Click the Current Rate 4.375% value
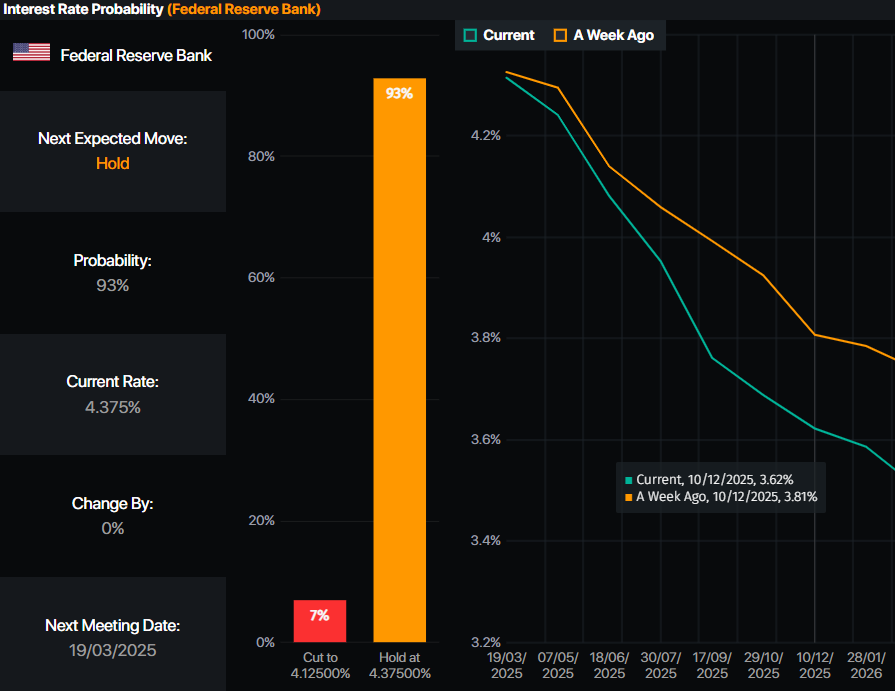The image size is (895, 691). coord(113,407)
